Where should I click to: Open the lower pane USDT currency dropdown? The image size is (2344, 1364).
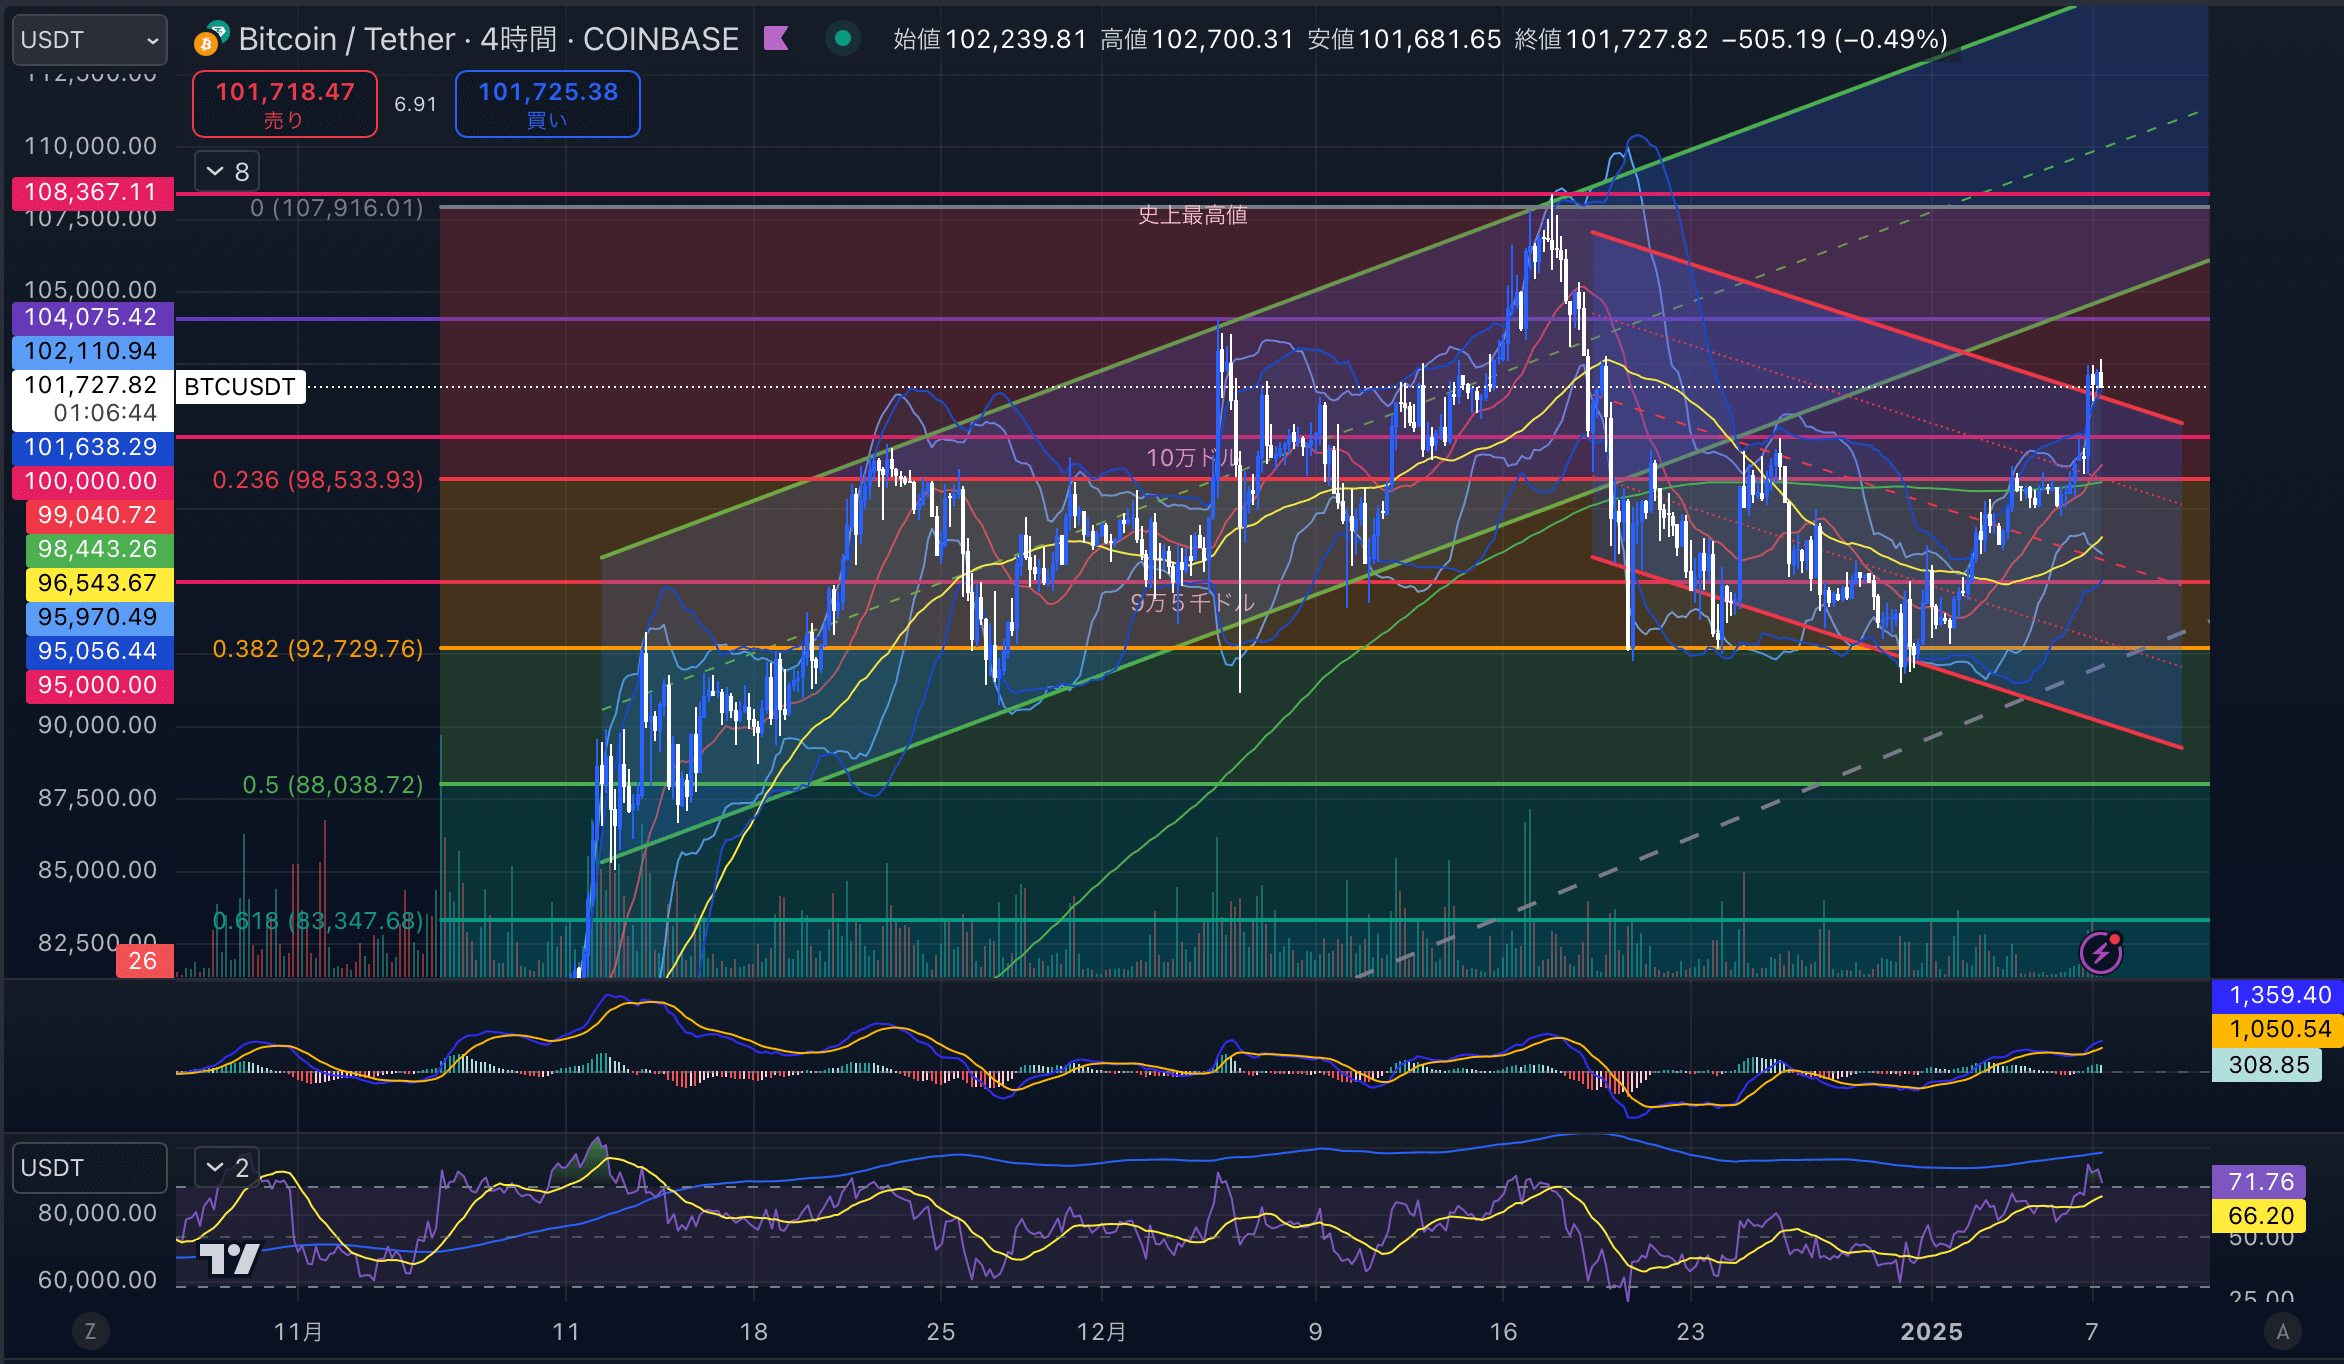(90, 1168)
